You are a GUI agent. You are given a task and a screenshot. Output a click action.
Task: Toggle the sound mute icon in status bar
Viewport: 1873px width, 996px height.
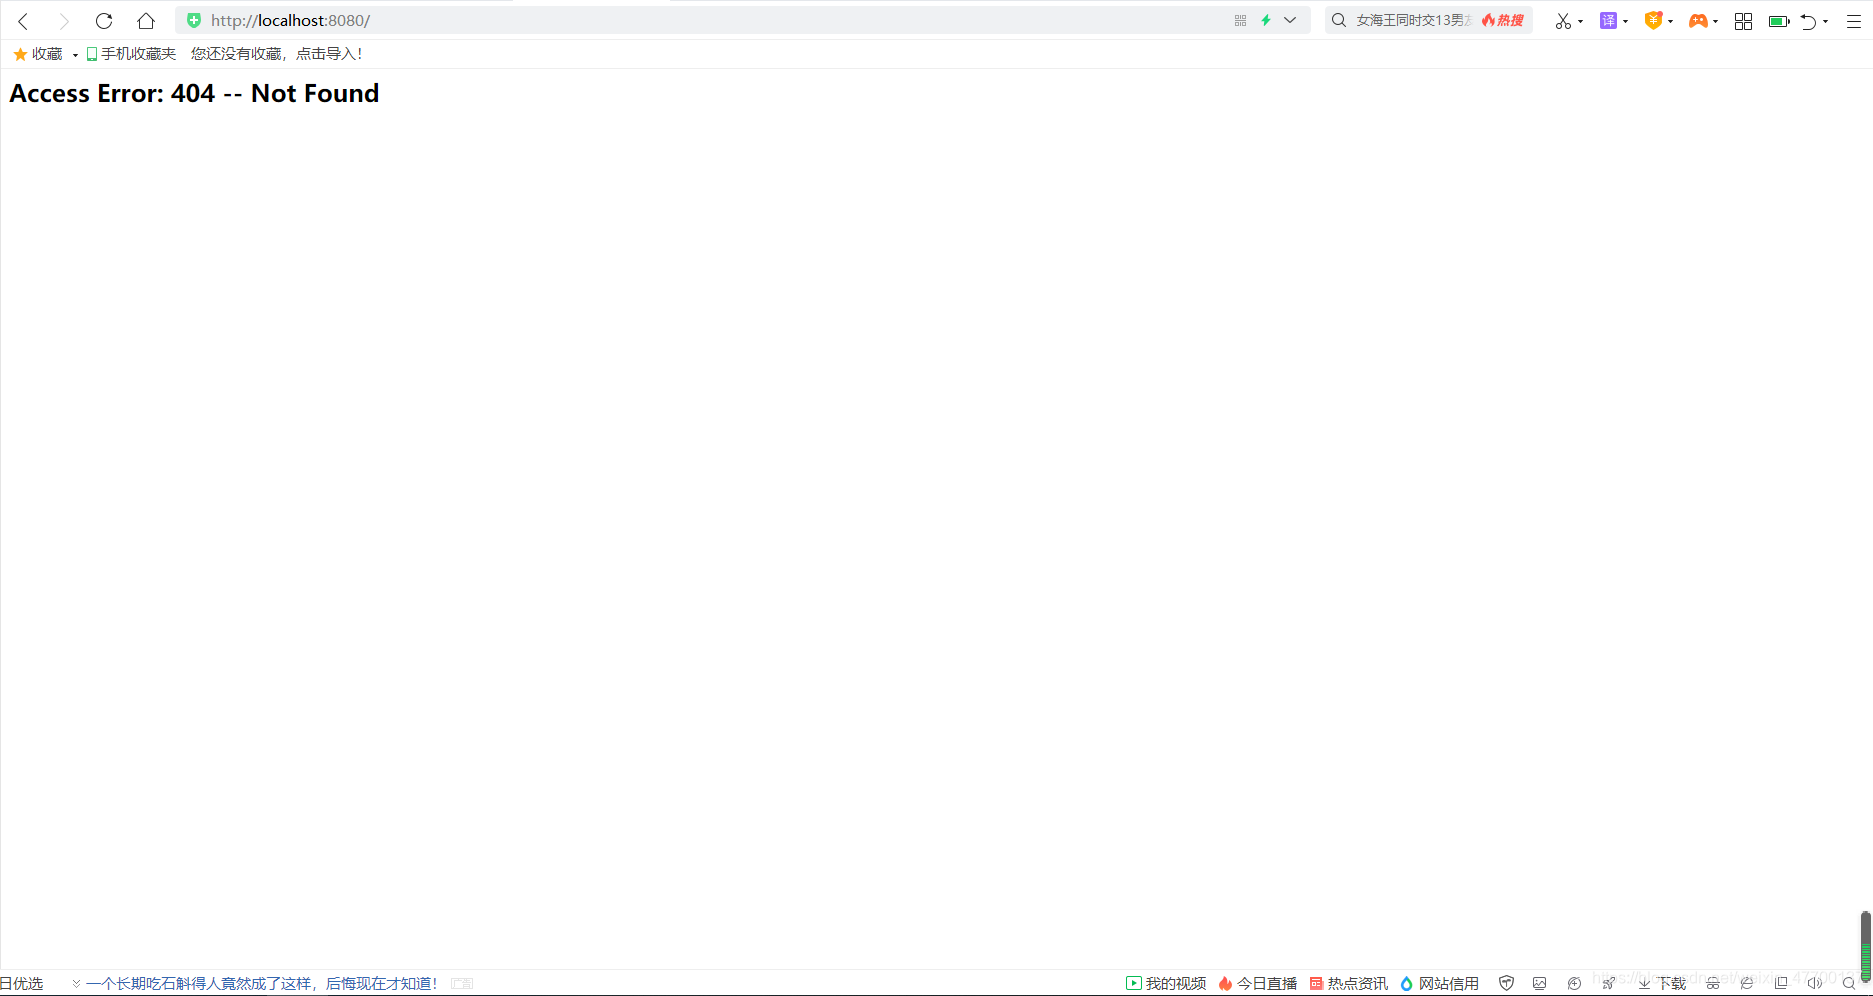(x=1814, y=984)
